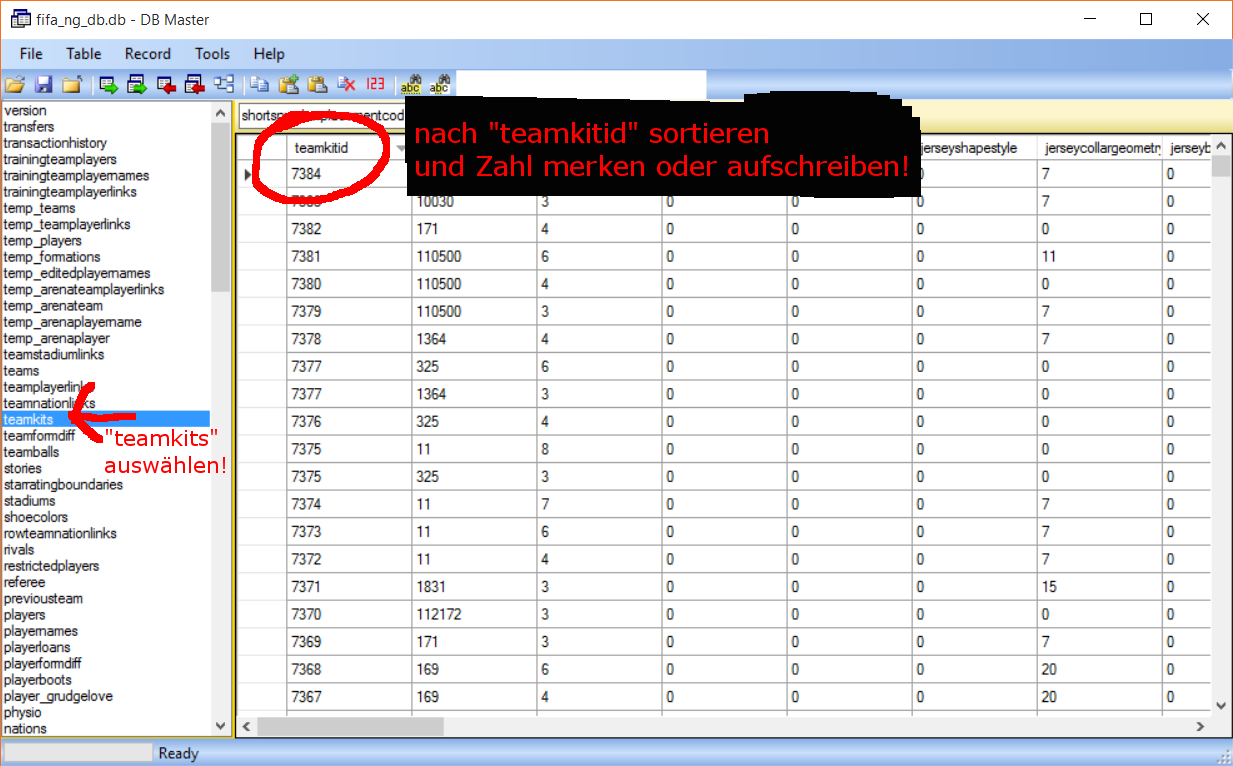Open a database file with the folder icon
This screenshot has height=766, width=1233.
pos(15,85)
